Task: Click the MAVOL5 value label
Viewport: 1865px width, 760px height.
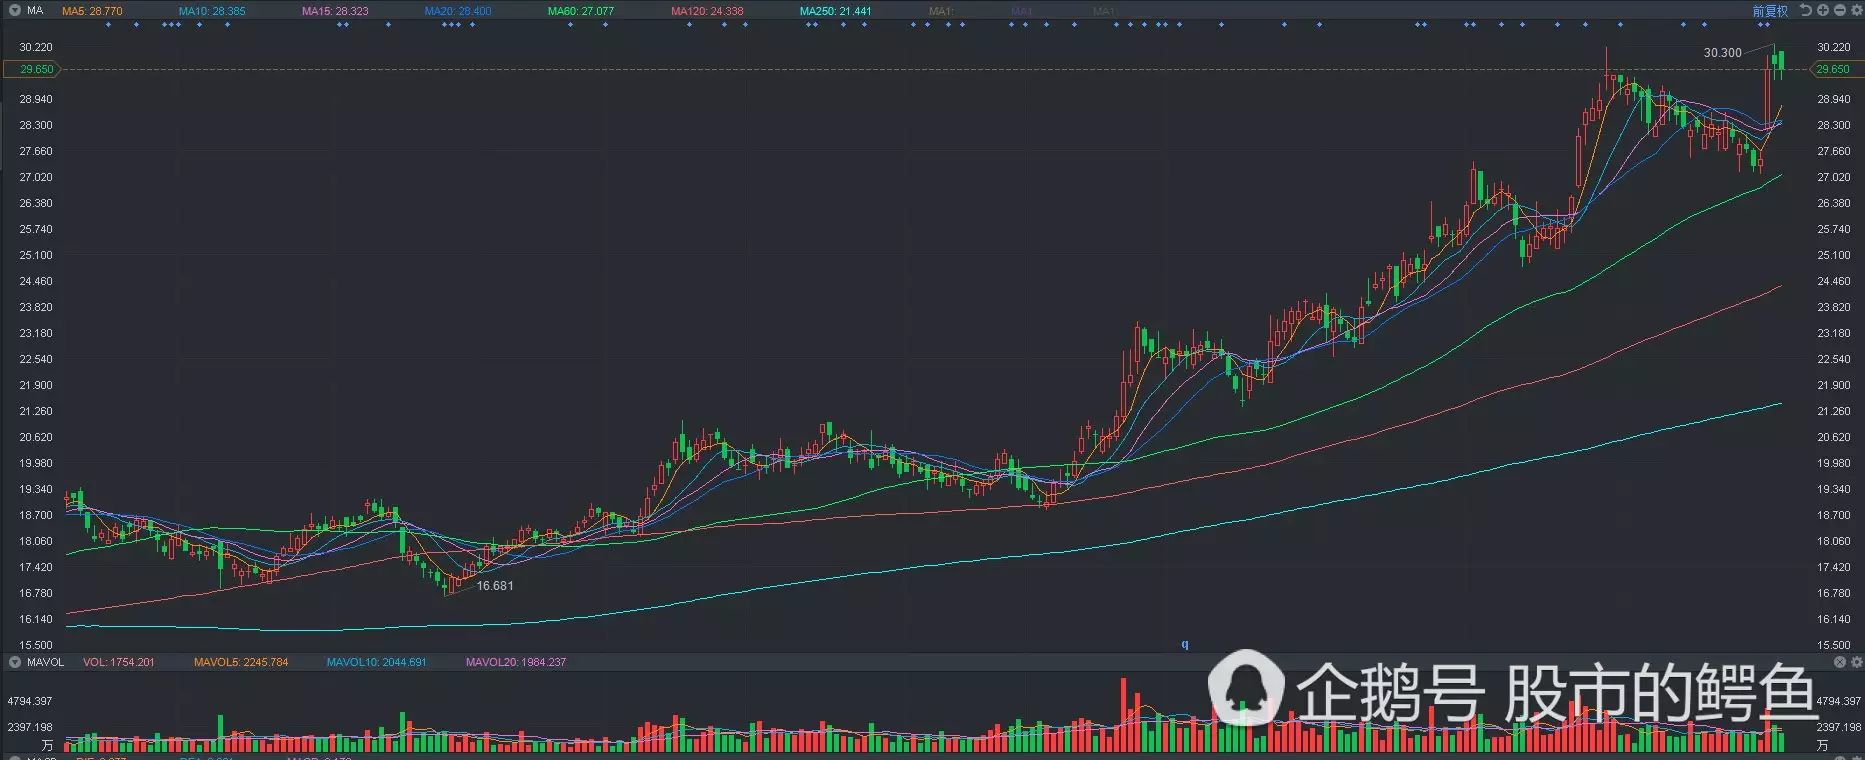Action: (x=240, y=662)
